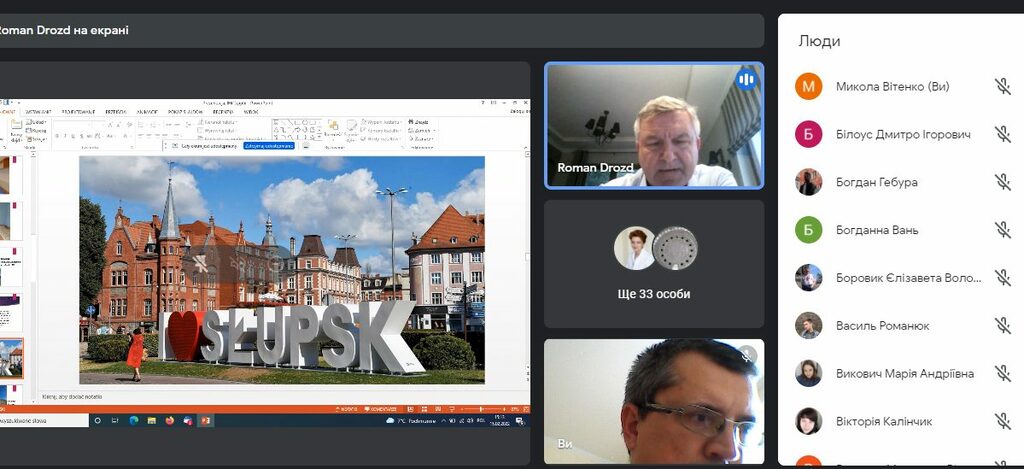Screen dimensions: 1024x469
Task: Click the blue sharing button in shared screen
Action: (268, 145)
